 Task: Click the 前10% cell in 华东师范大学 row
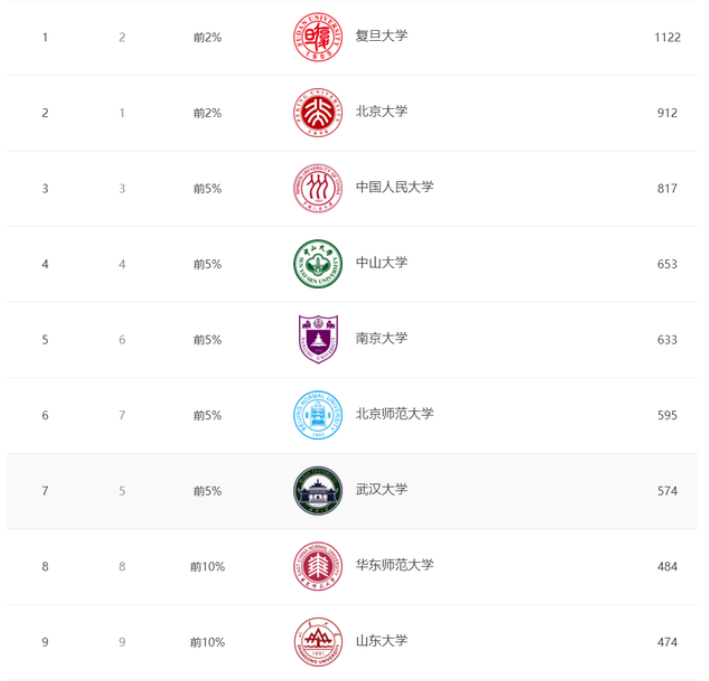(207, 567)
